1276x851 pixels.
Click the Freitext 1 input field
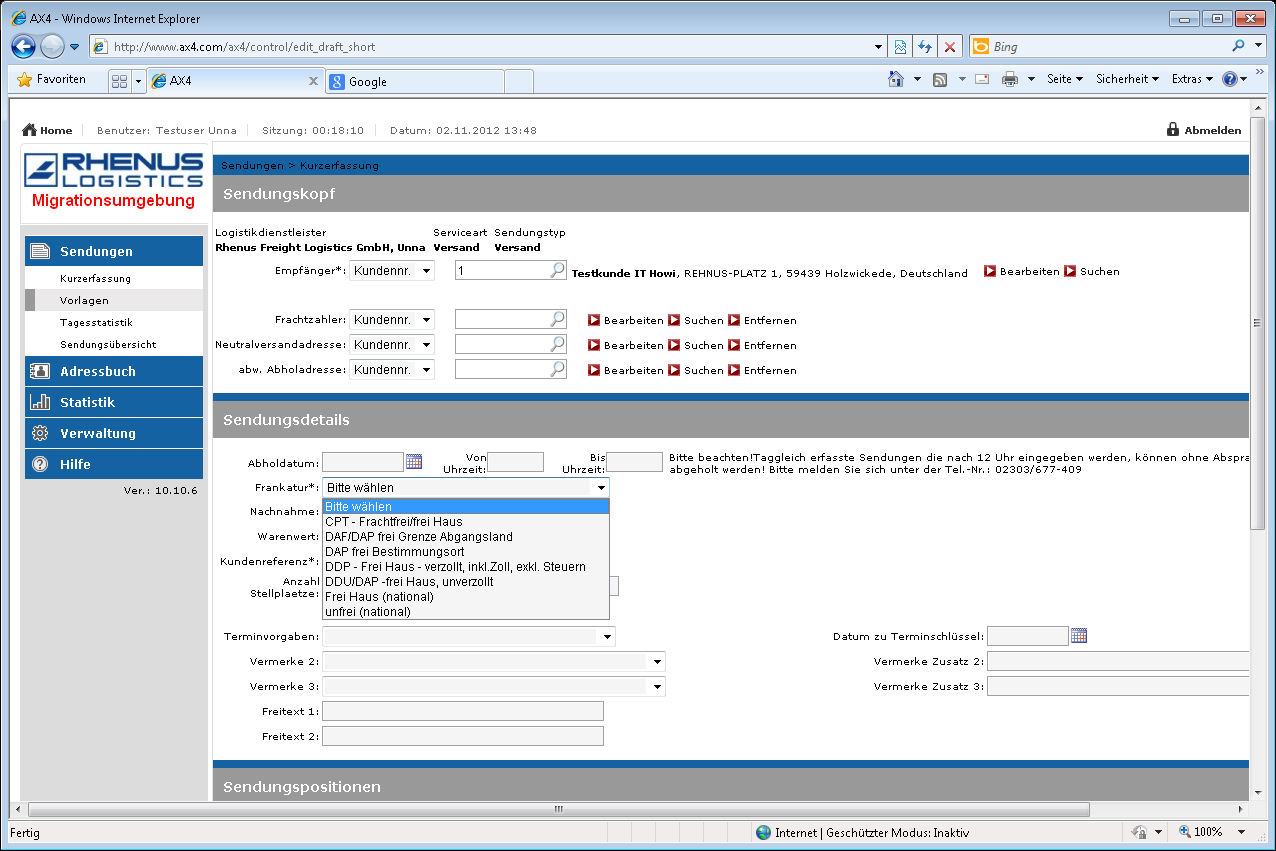463,711
